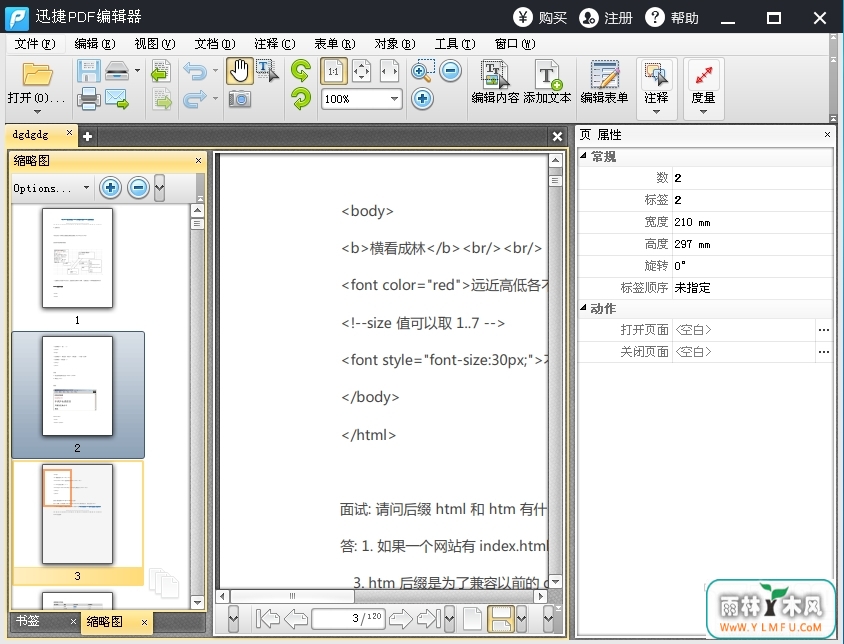
Task: Open zoom level 100% dropdown
Action: [394, 99]
